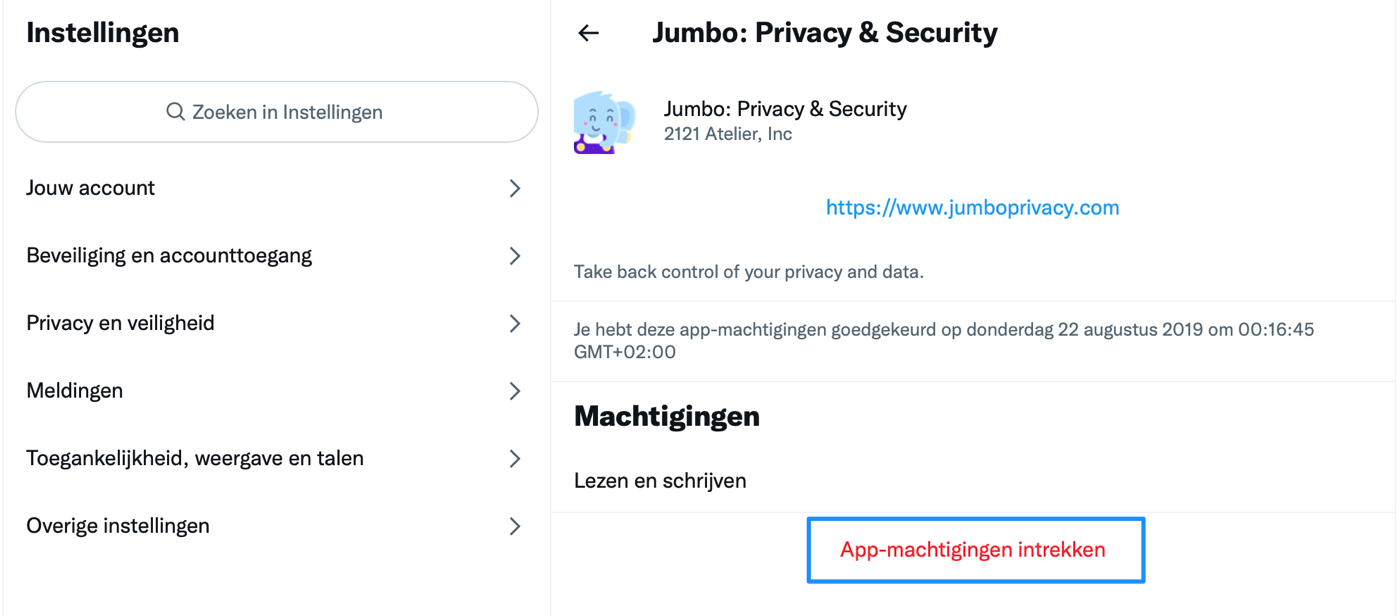Select Overige instellingen
The width and height of the screenshot is (1400, 616).
275,526
